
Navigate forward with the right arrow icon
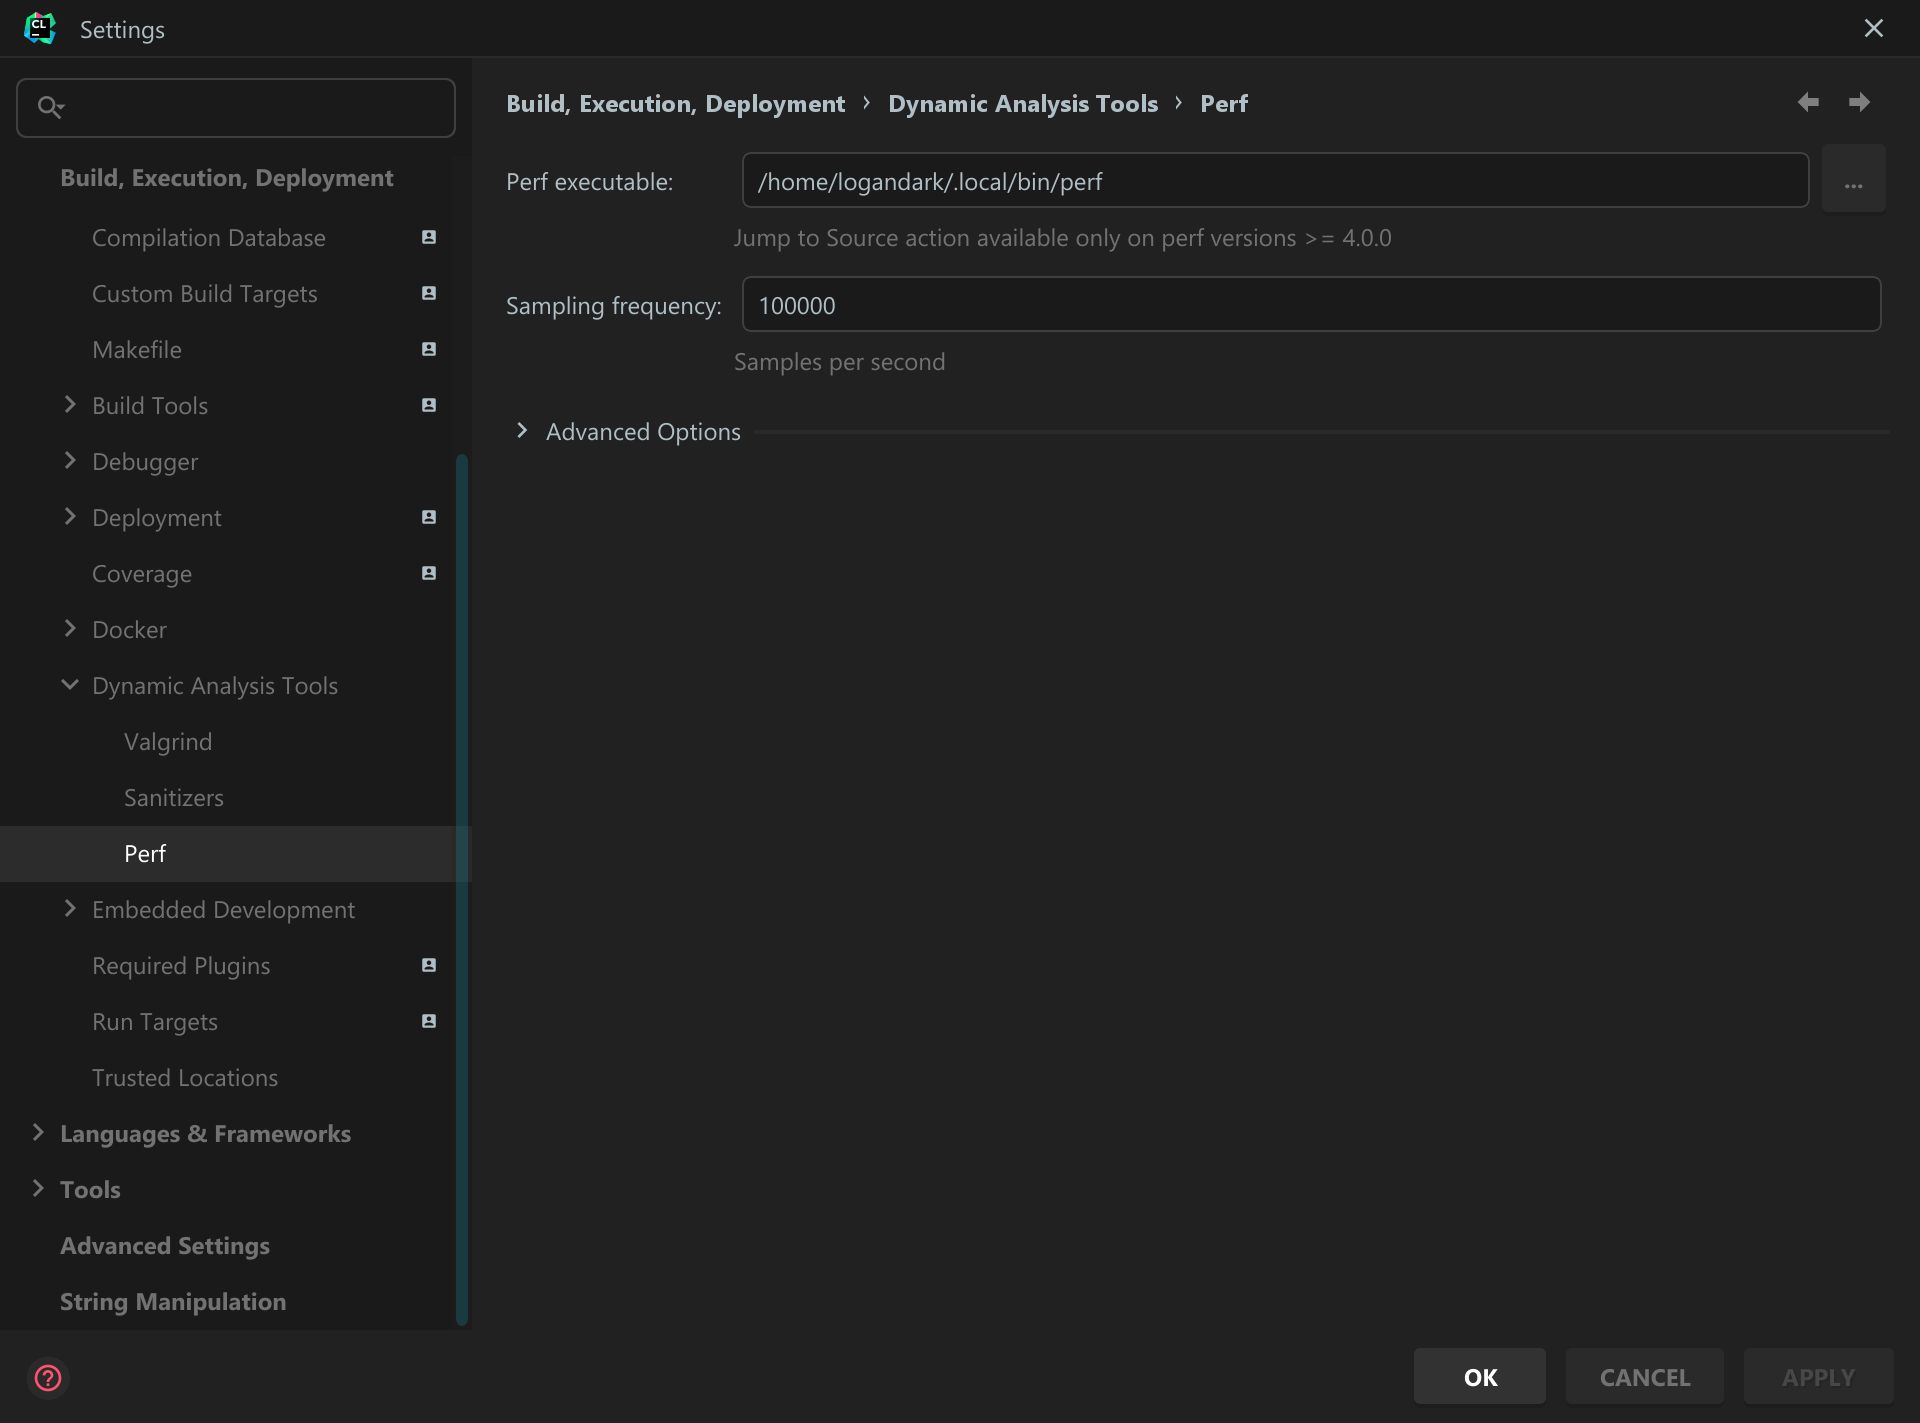[1859, 102]
